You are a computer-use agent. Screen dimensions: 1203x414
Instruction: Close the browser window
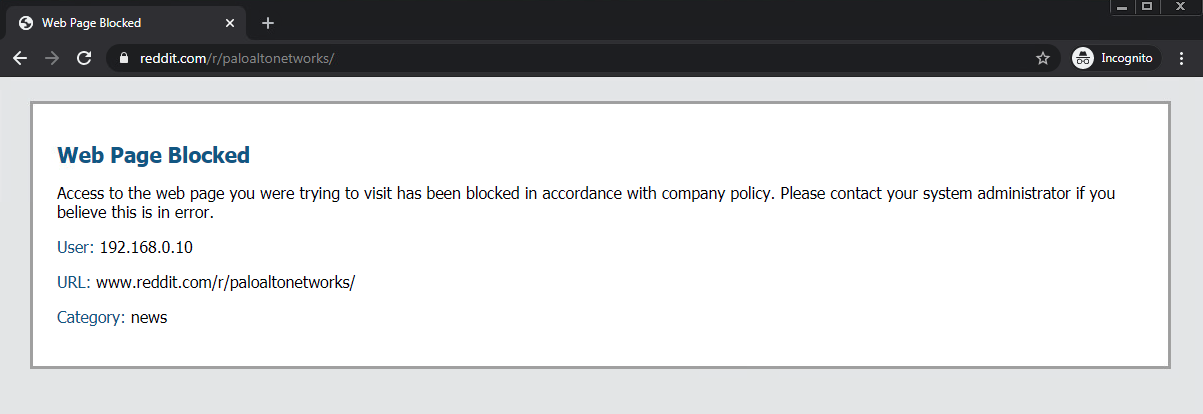click(1180, 6)
